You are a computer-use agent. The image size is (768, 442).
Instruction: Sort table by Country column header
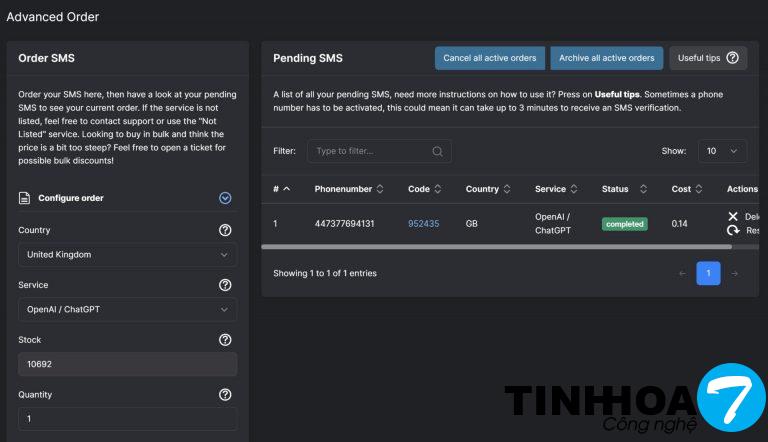pos(488,189)
